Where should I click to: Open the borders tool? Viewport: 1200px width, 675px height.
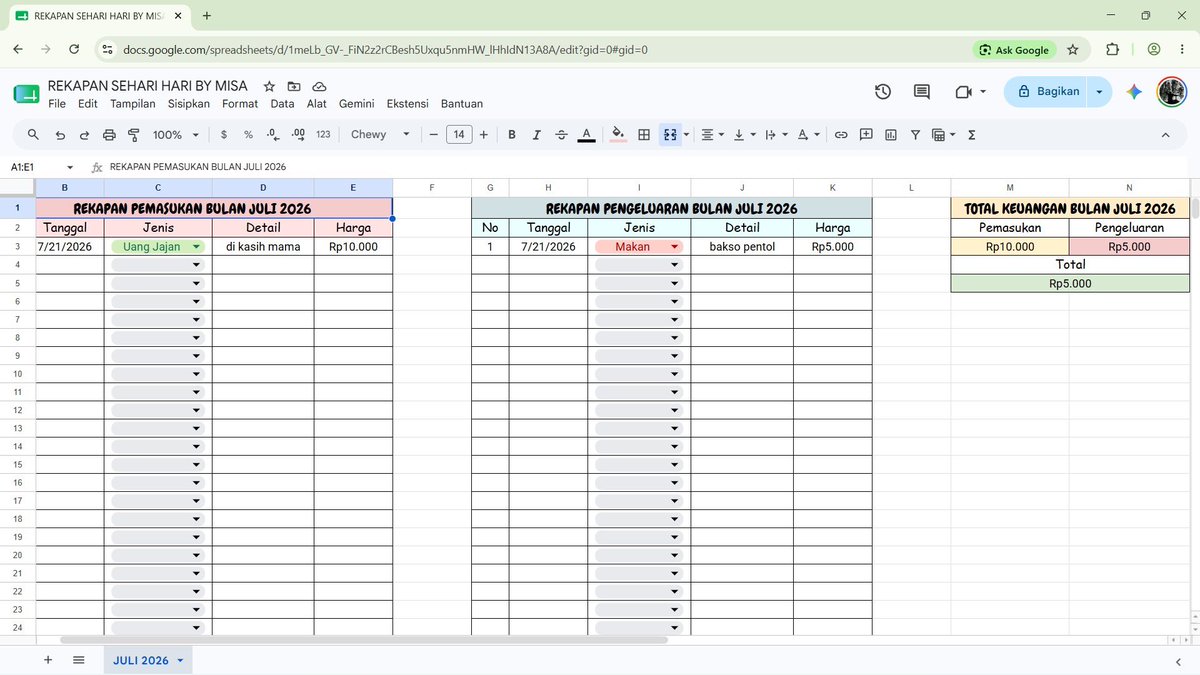coord(644,134)
